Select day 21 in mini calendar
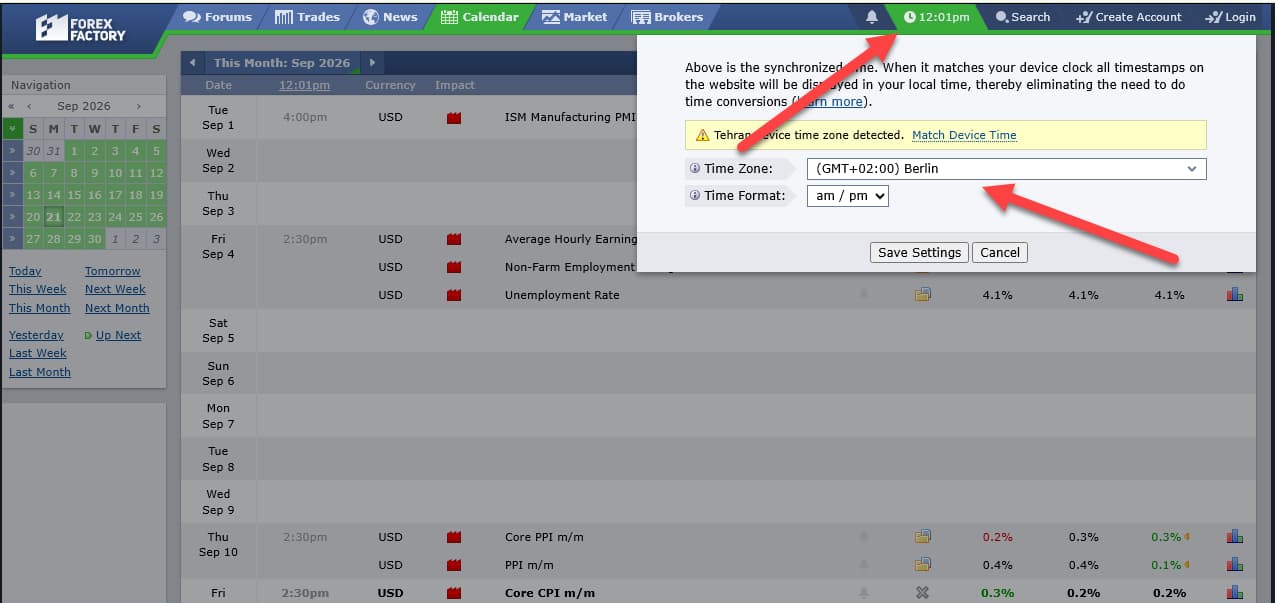 pyautogui.click(x=53, y=217)
